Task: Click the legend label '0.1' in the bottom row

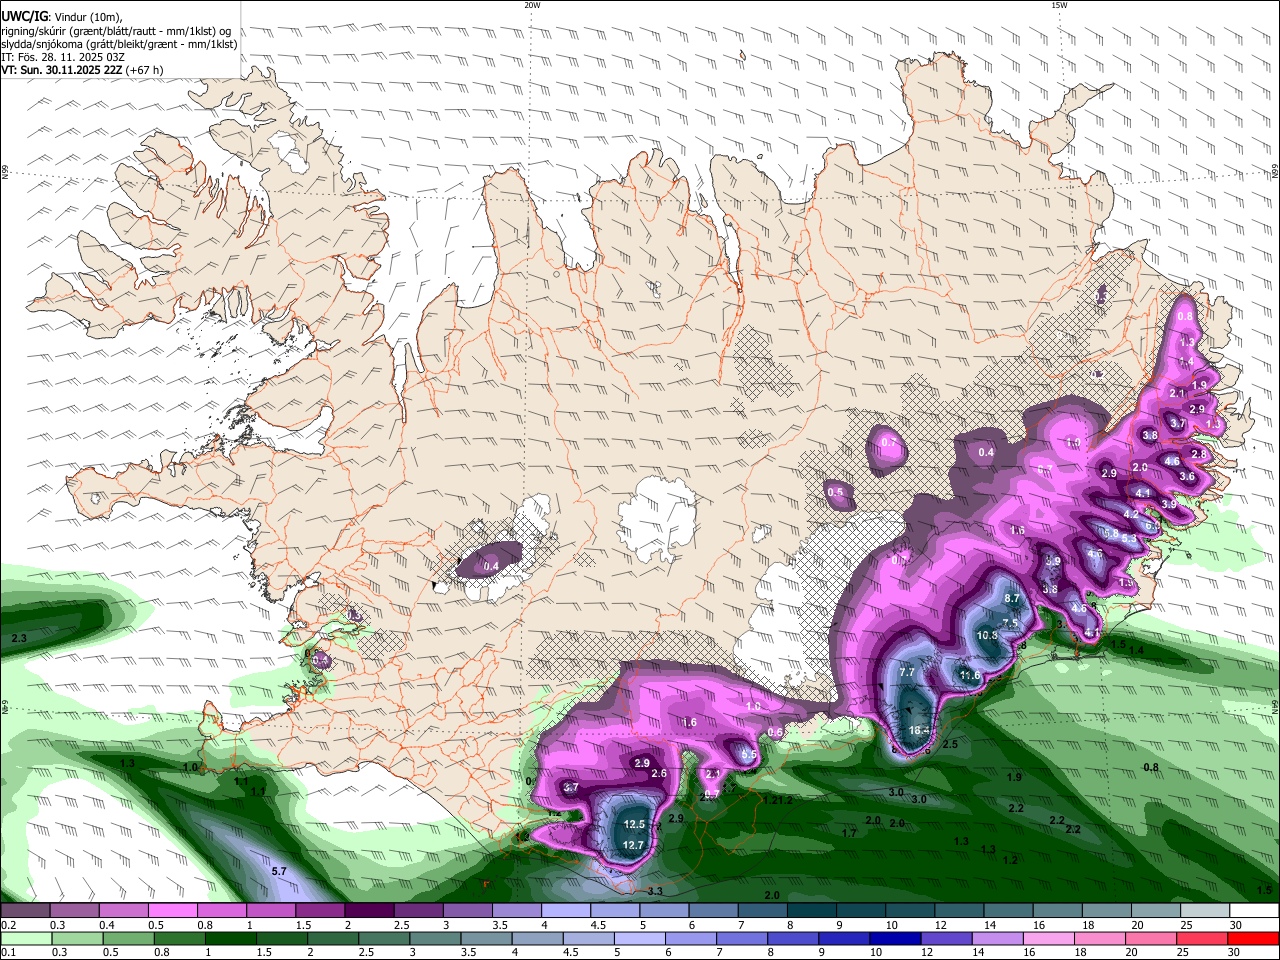Action: [8, 953]
